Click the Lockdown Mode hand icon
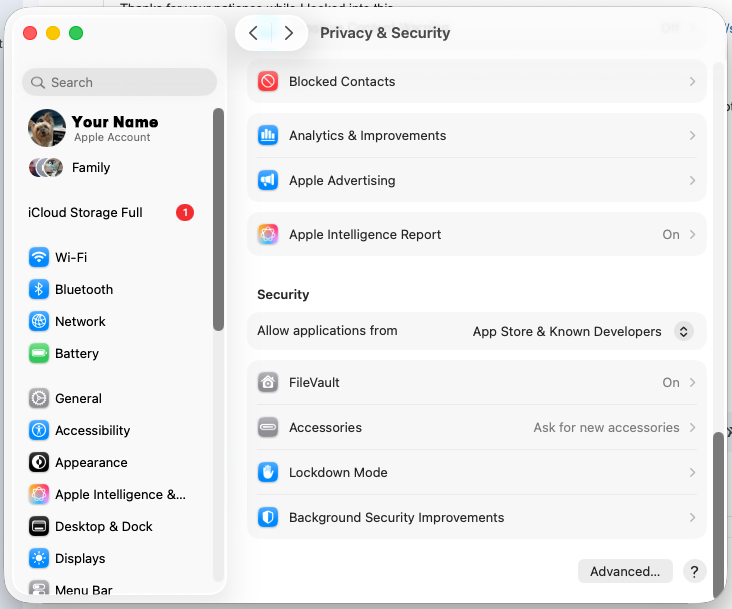 click(x=268, y=472)
